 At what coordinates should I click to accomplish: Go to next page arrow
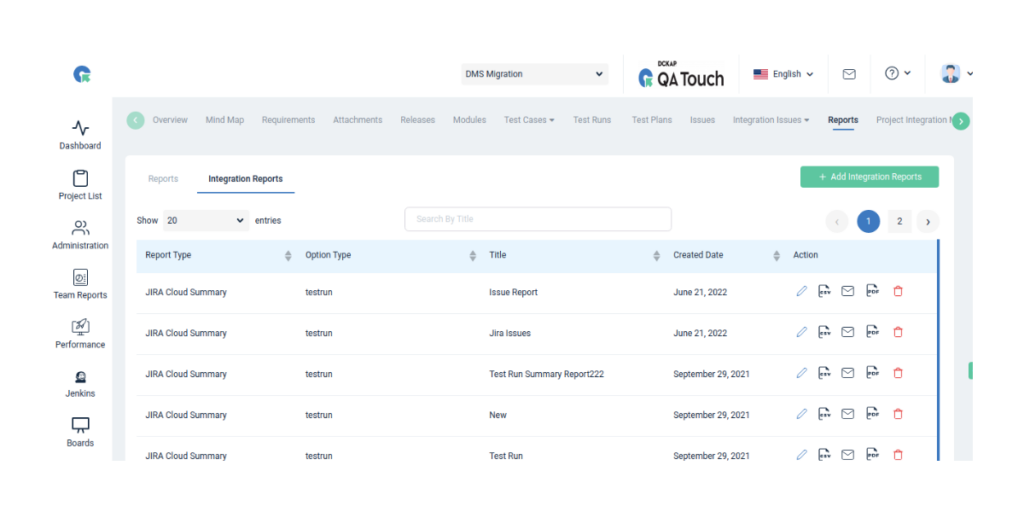tap(928, 222)
